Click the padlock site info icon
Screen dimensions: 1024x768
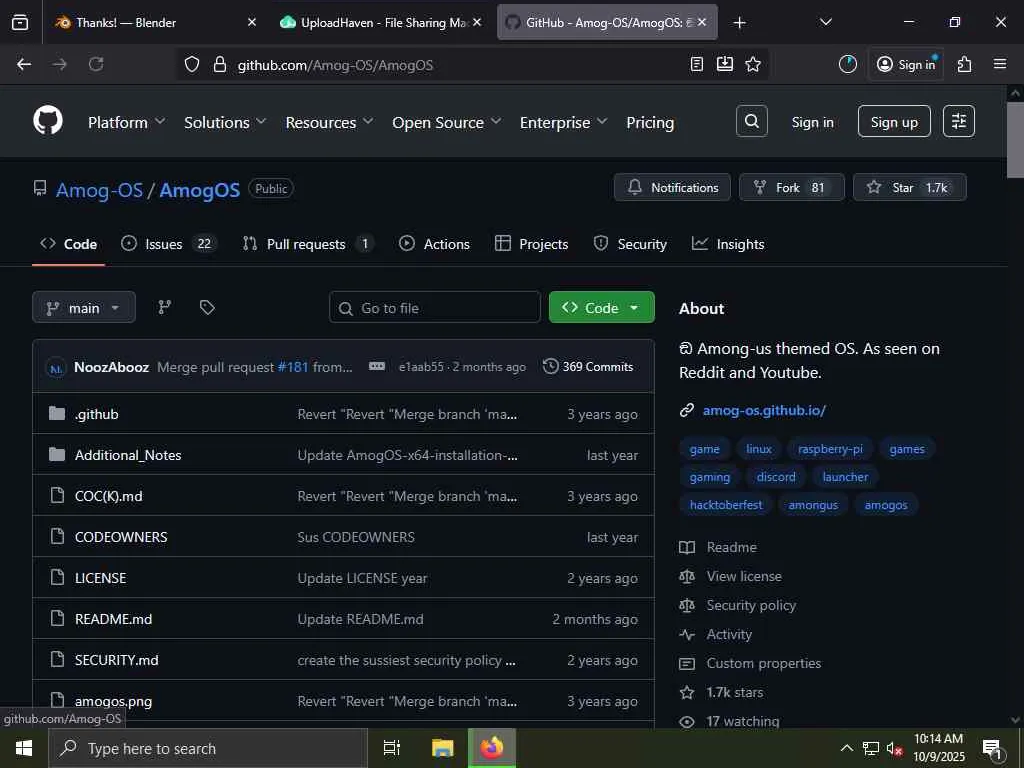(220, 64)
